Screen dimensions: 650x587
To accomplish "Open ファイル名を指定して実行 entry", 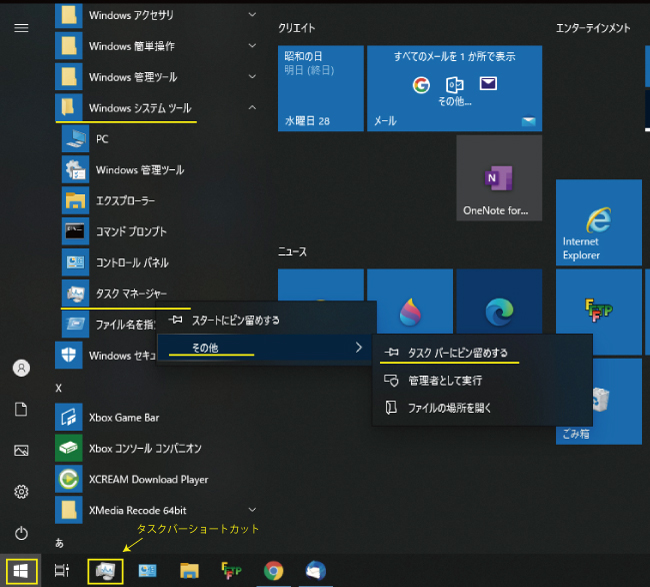I will point(109,325).
